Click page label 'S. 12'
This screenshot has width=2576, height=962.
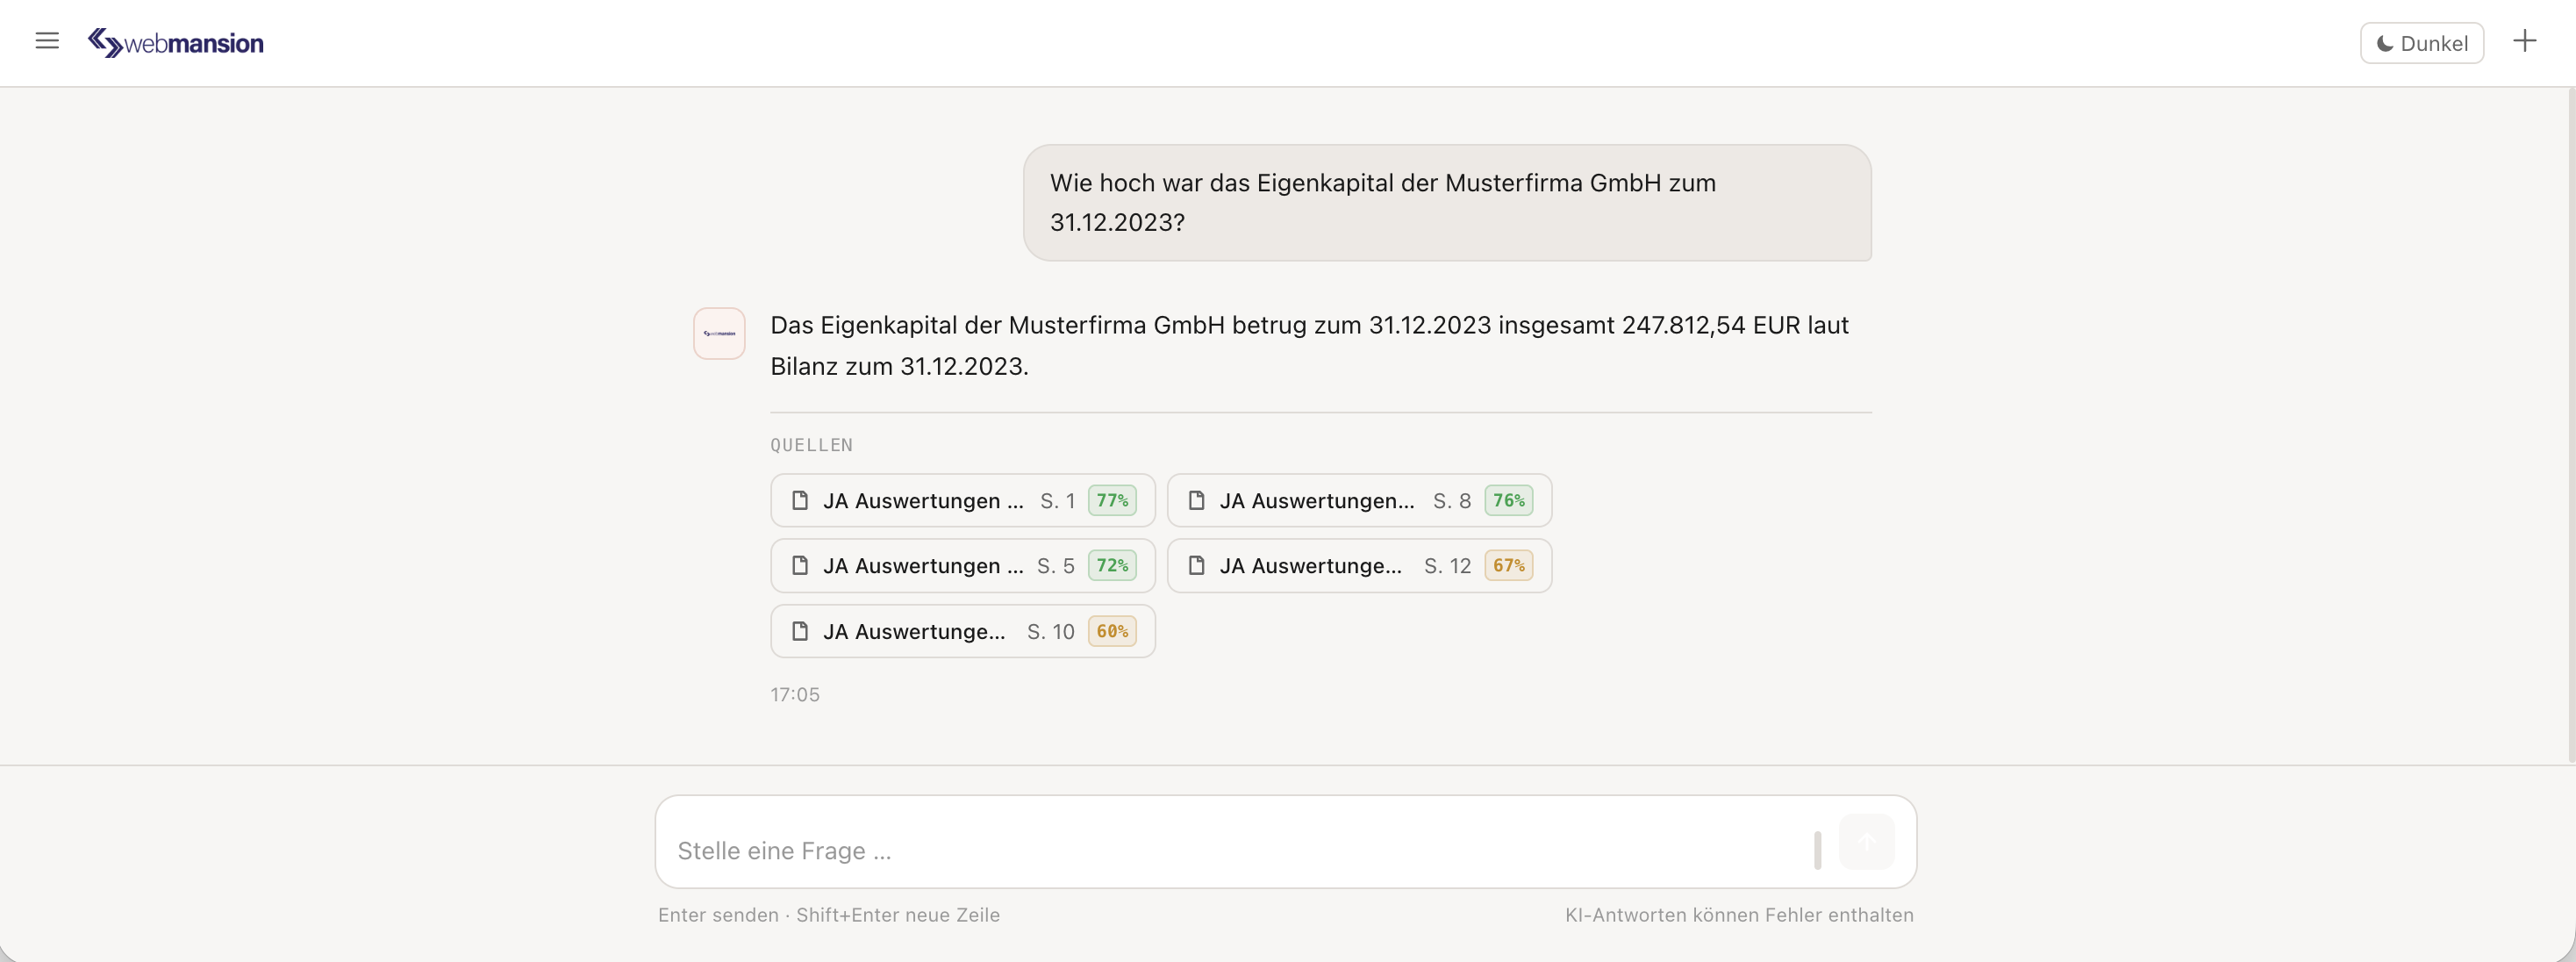(1447, 566)
